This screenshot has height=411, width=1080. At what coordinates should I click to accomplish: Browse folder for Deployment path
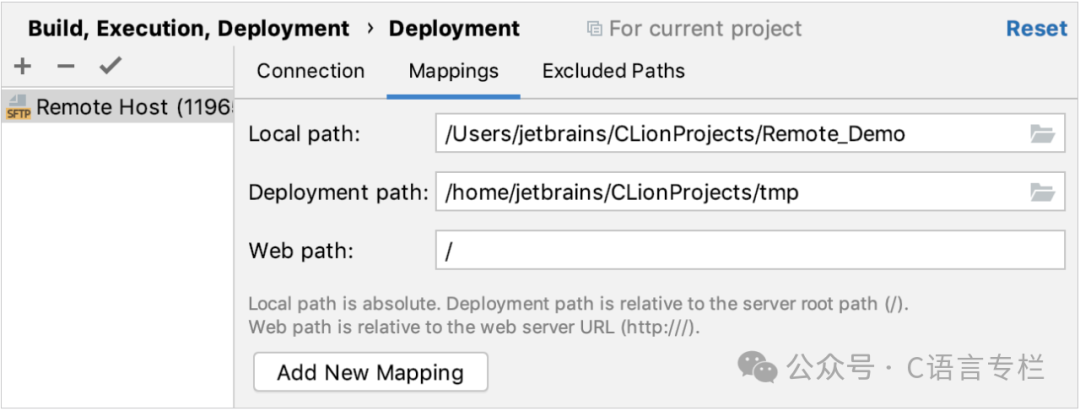pos(1042,192)
